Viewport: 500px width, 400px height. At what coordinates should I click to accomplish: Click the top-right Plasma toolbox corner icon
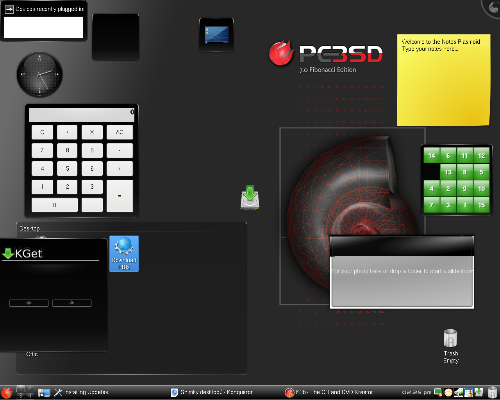[x=492, y=7]
